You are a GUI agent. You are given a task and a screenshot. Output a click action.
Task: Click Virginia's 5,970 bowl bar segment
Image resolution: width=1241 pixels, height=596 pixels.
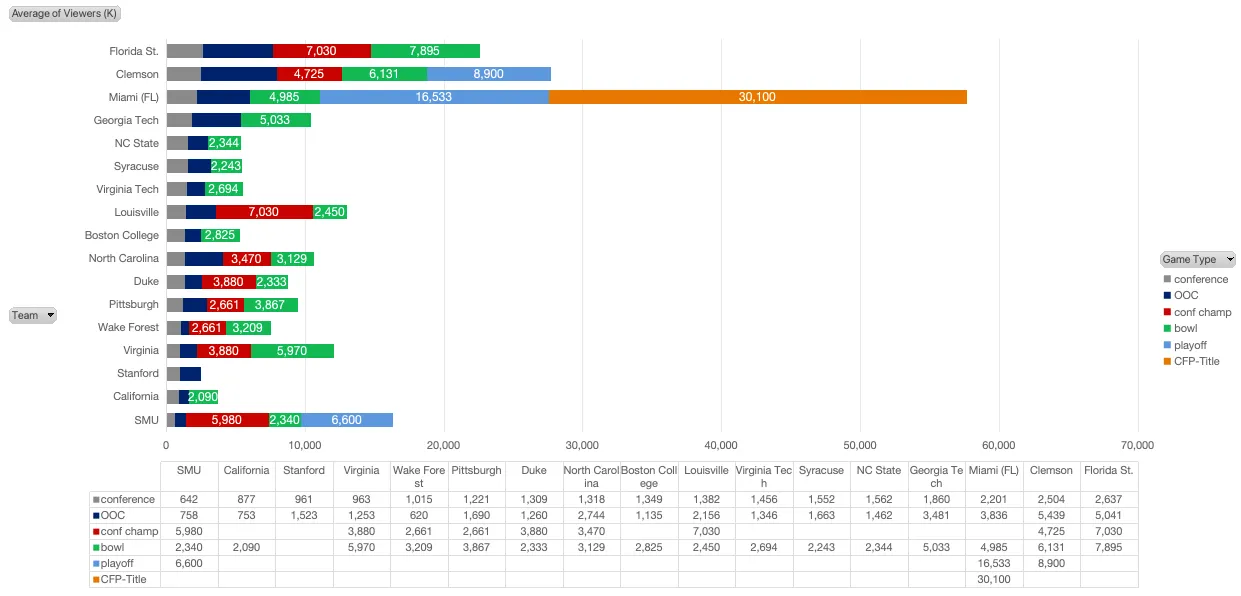point(293,351)
